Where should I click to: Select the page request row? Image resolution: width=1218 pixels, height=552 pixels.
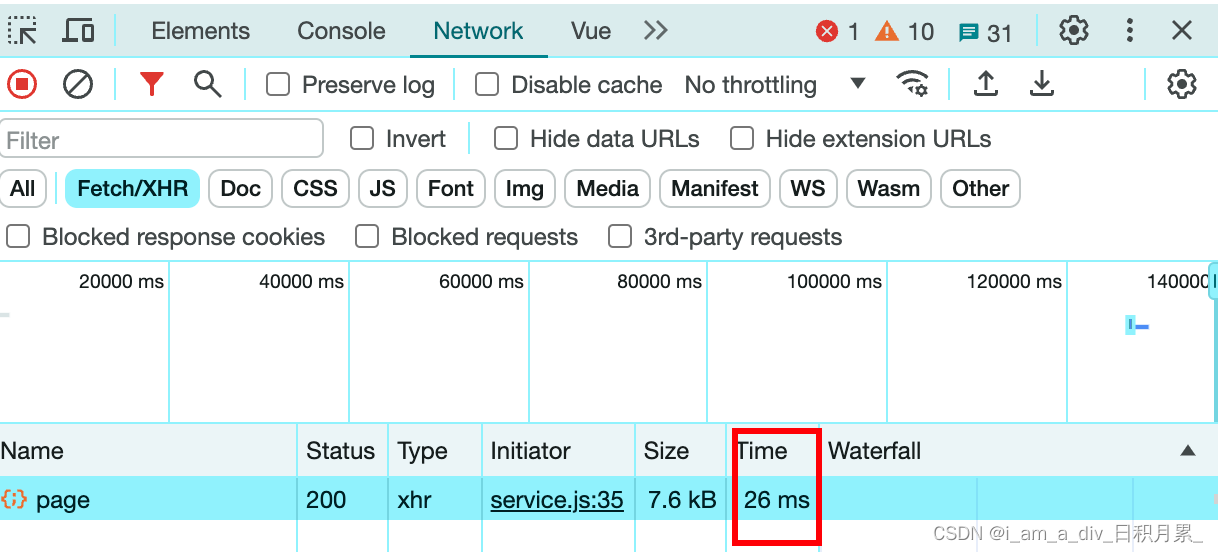pyautogui.click(x=609, y=499)
